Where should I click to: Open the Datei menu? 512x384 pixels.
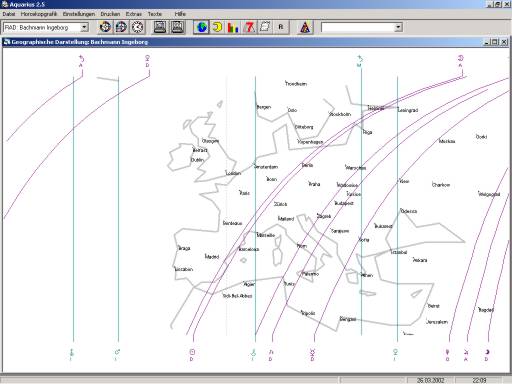(9, 14)
